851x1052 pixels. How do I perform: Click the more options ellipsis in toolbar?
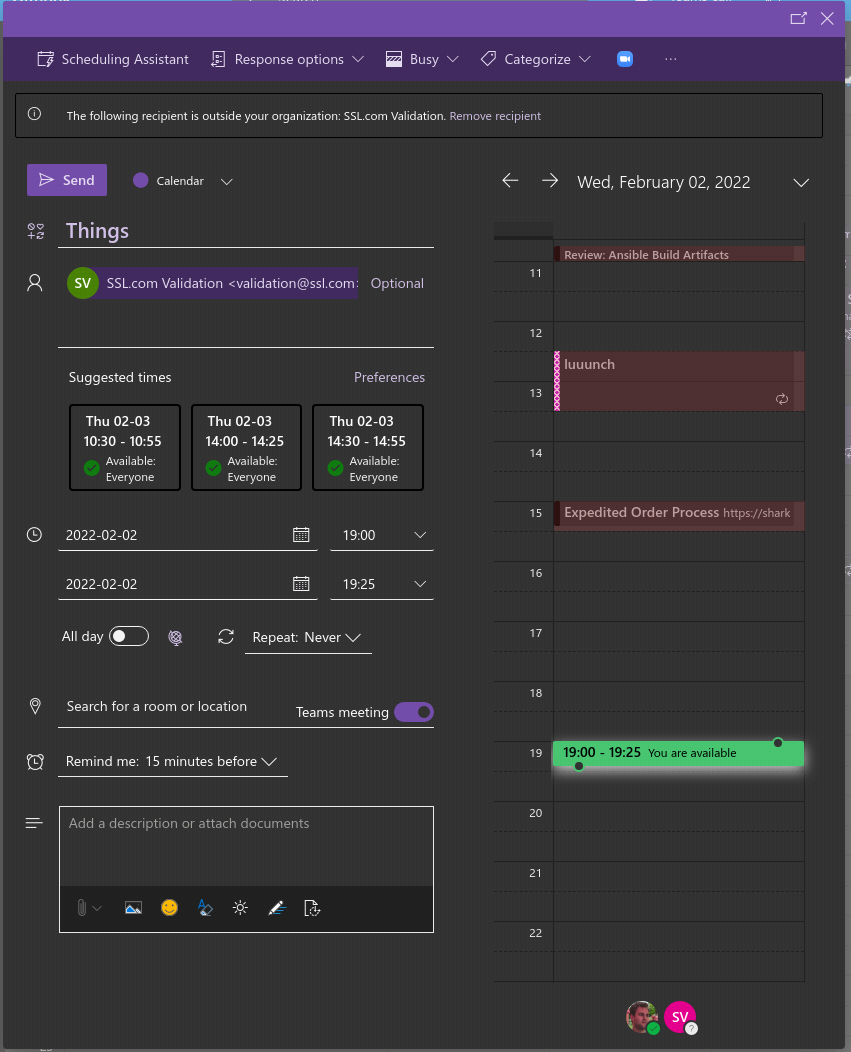click(x=670, y=59)
